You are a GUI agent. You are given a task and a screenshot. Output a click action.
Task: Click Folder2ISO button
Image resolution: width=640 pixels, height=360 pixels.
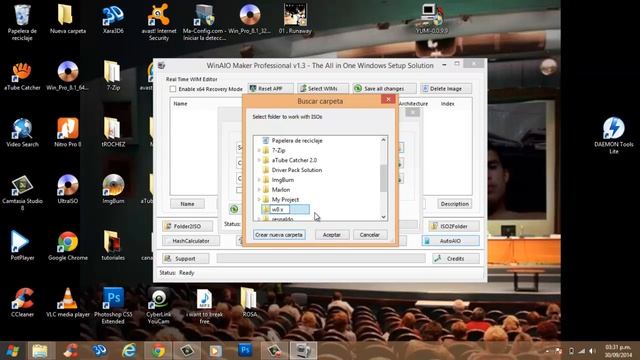(187, 226)
